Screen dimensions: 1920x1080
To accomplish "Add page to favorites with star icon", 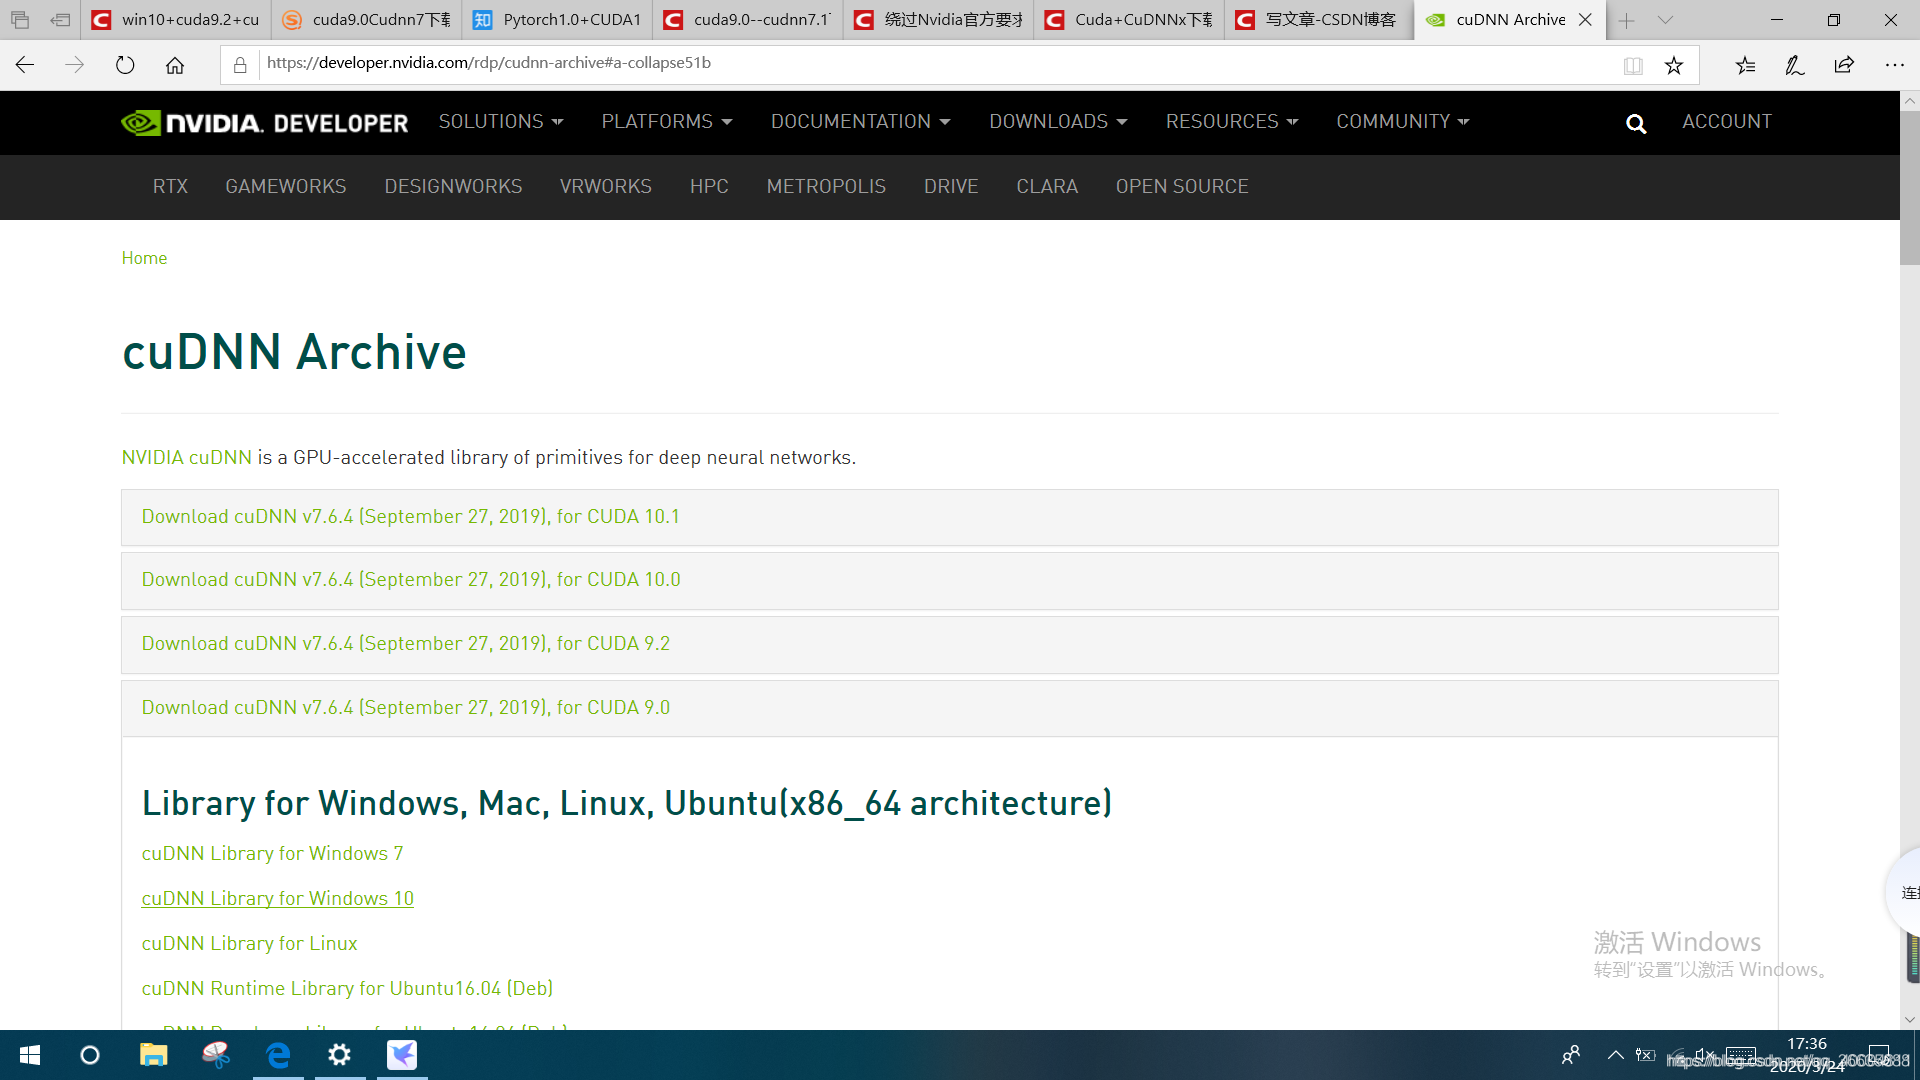I will 1674,65.
